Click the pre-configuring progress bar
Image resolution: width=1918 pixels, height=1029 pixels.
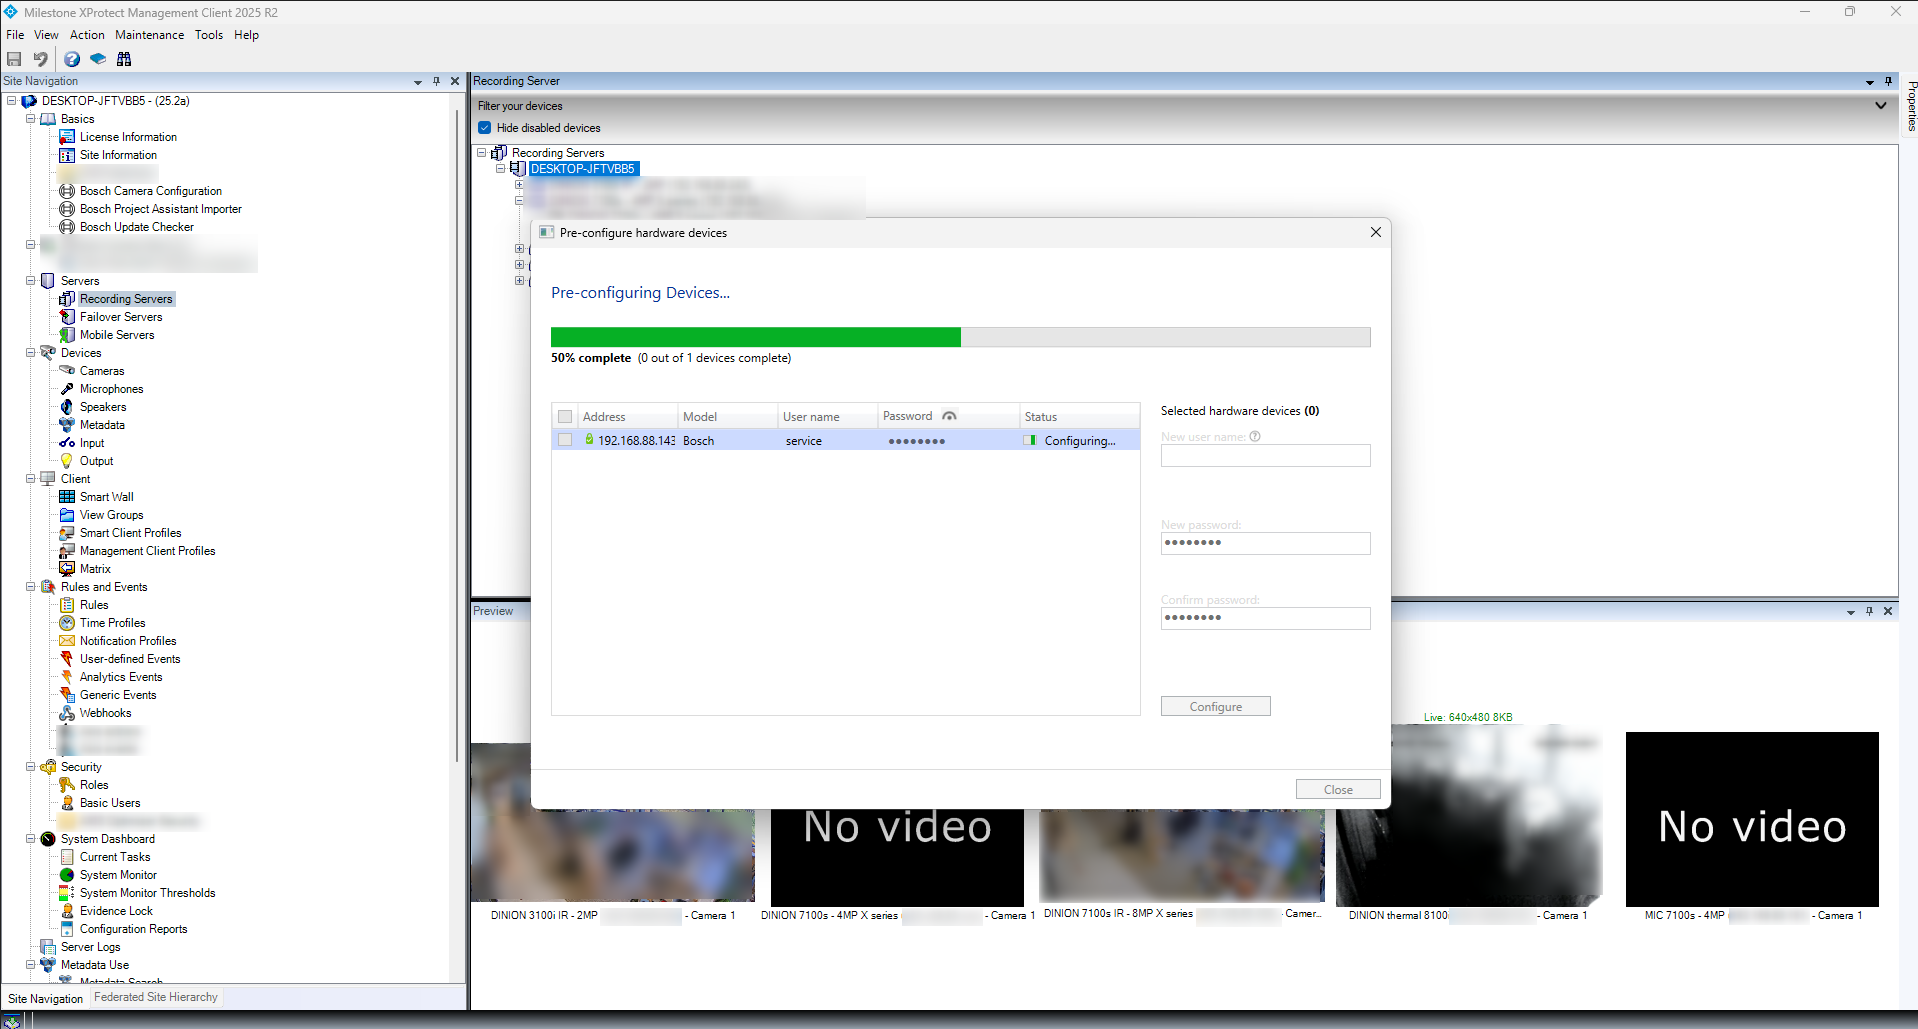pyautogui.click(x=960, y=337)
